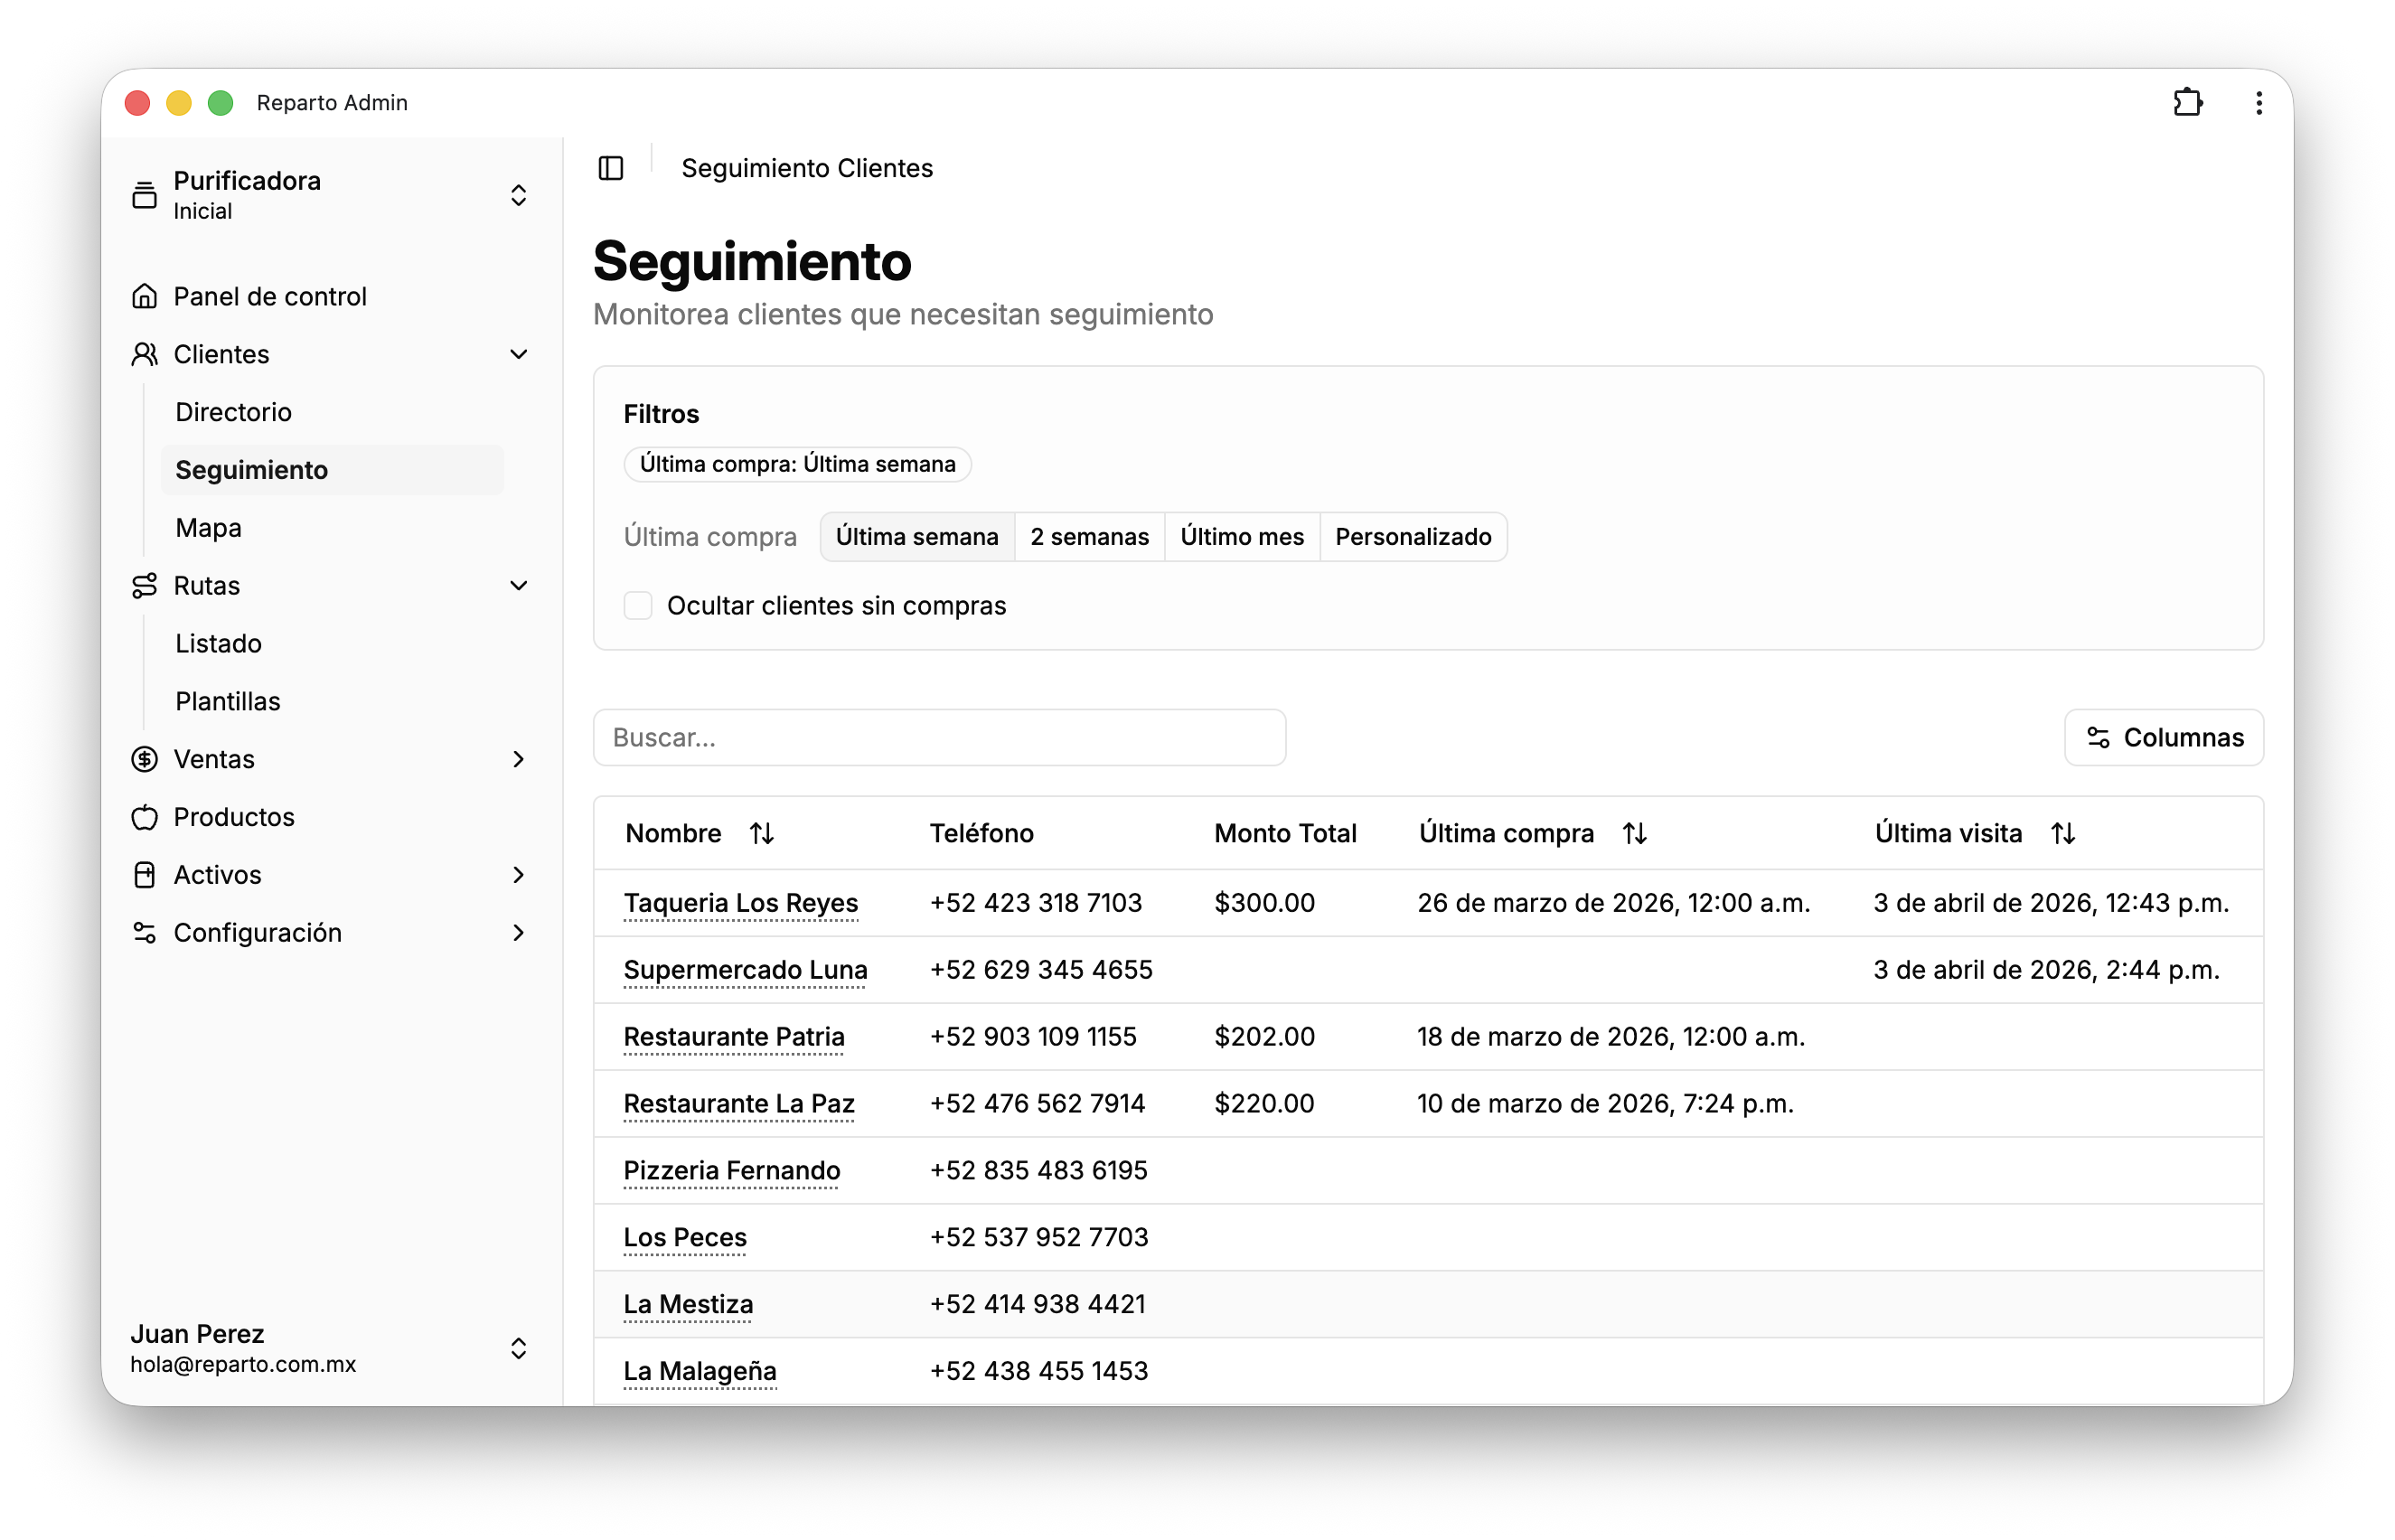
Task: Open Taqueria Los Reyes client link
Action: [x=741, y=903]
